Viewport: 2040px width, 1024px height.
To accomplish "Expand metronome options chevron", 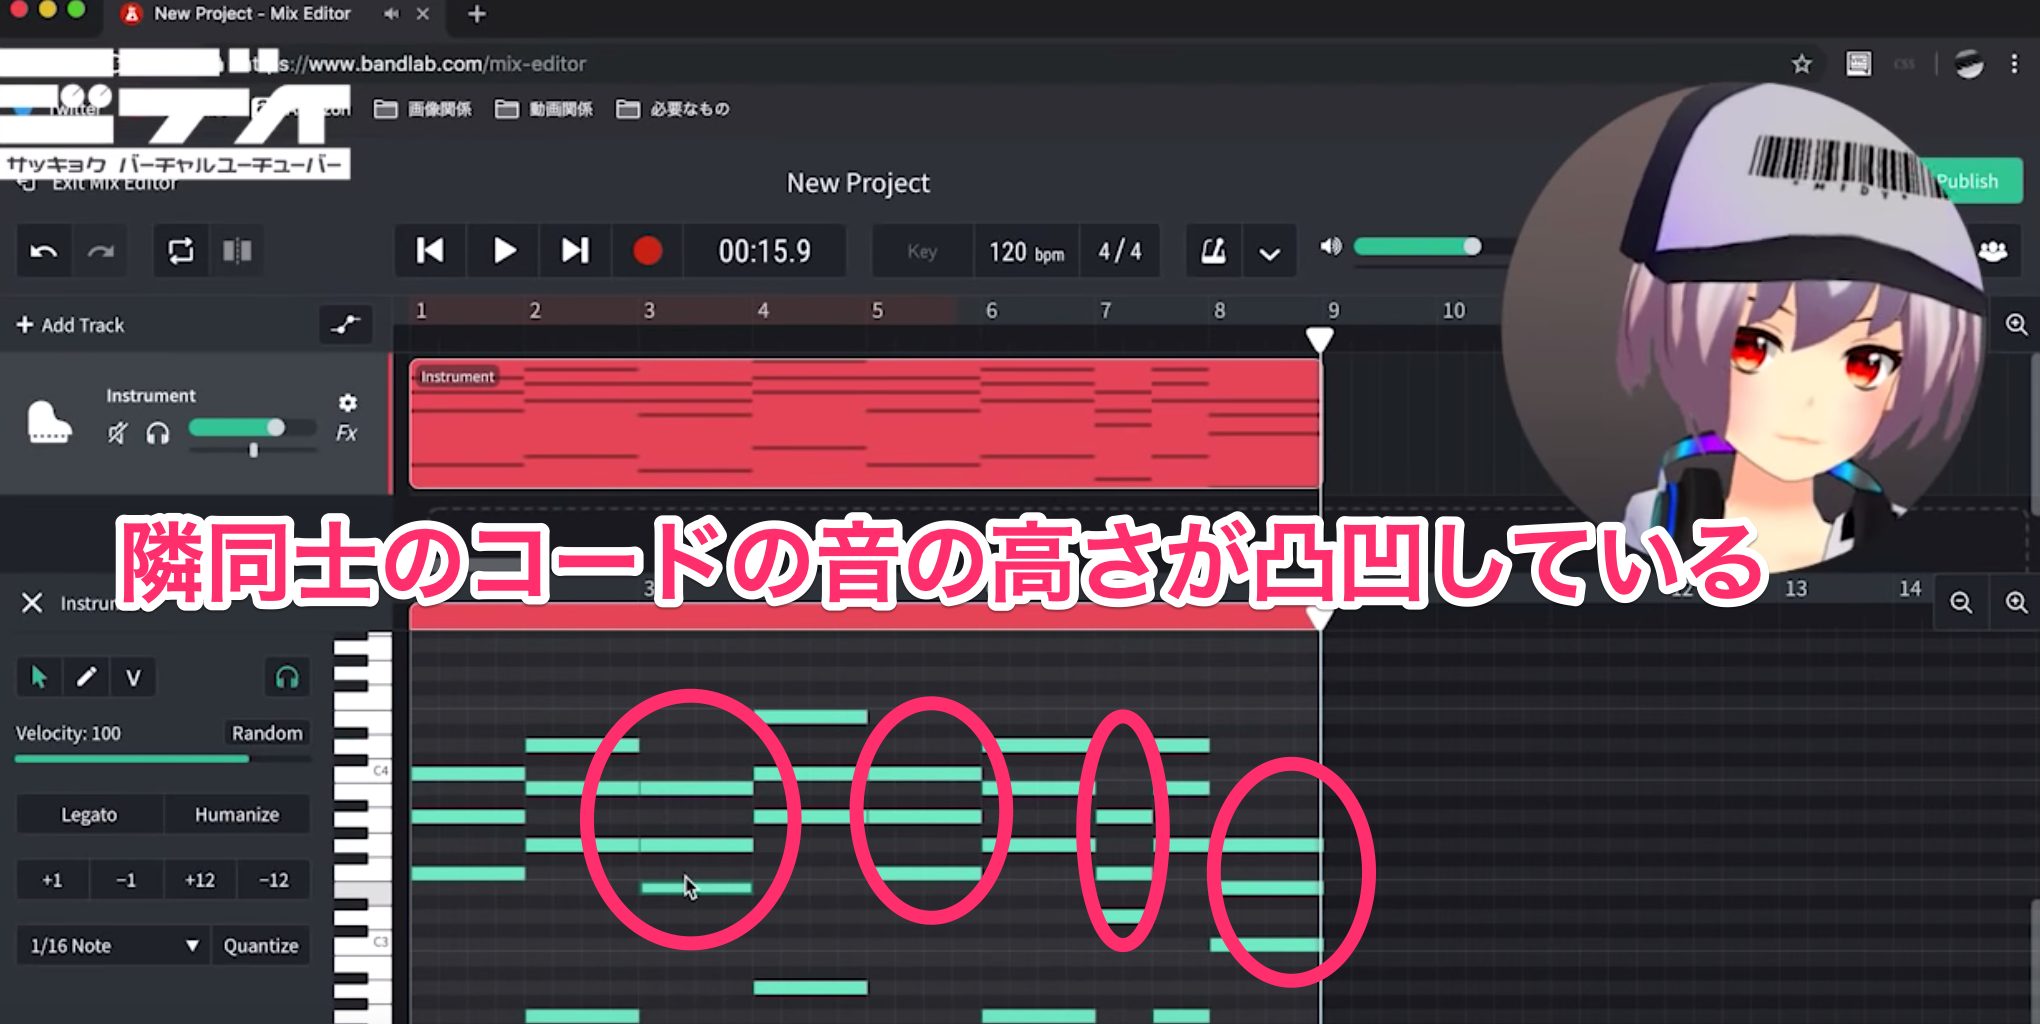I will pos(1269,253).
